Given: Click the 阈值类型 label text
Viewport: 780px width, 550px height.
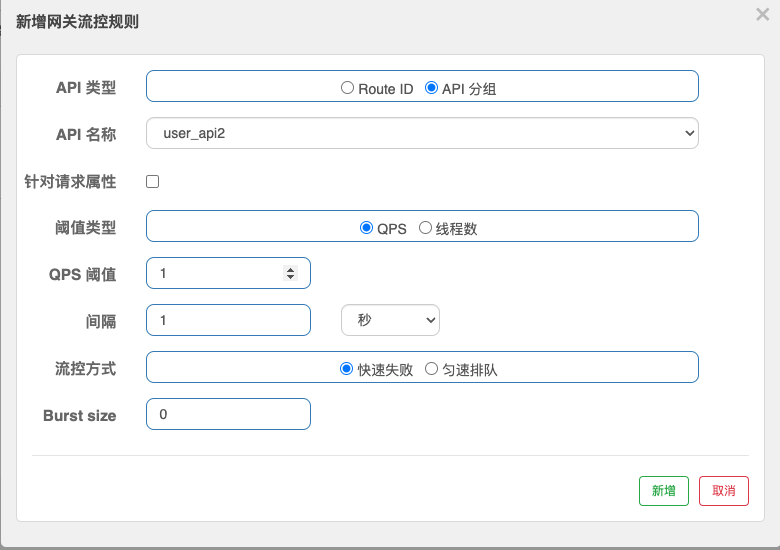Looking at the screenshot, I should (x=86, y=228).
